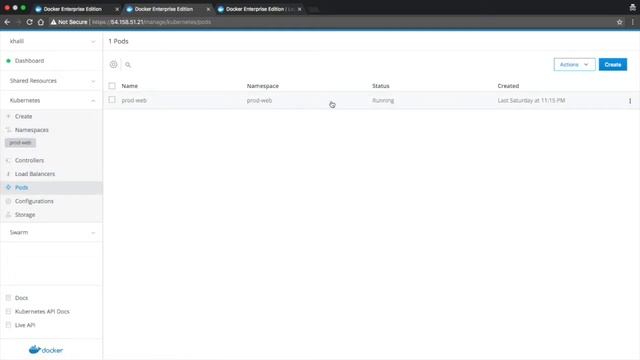The width and height of the screenshot is (640, 360).
Task: Close the second Docker Enterprise Edition tab
Action: pyautogui.click(x=208, y=9)
